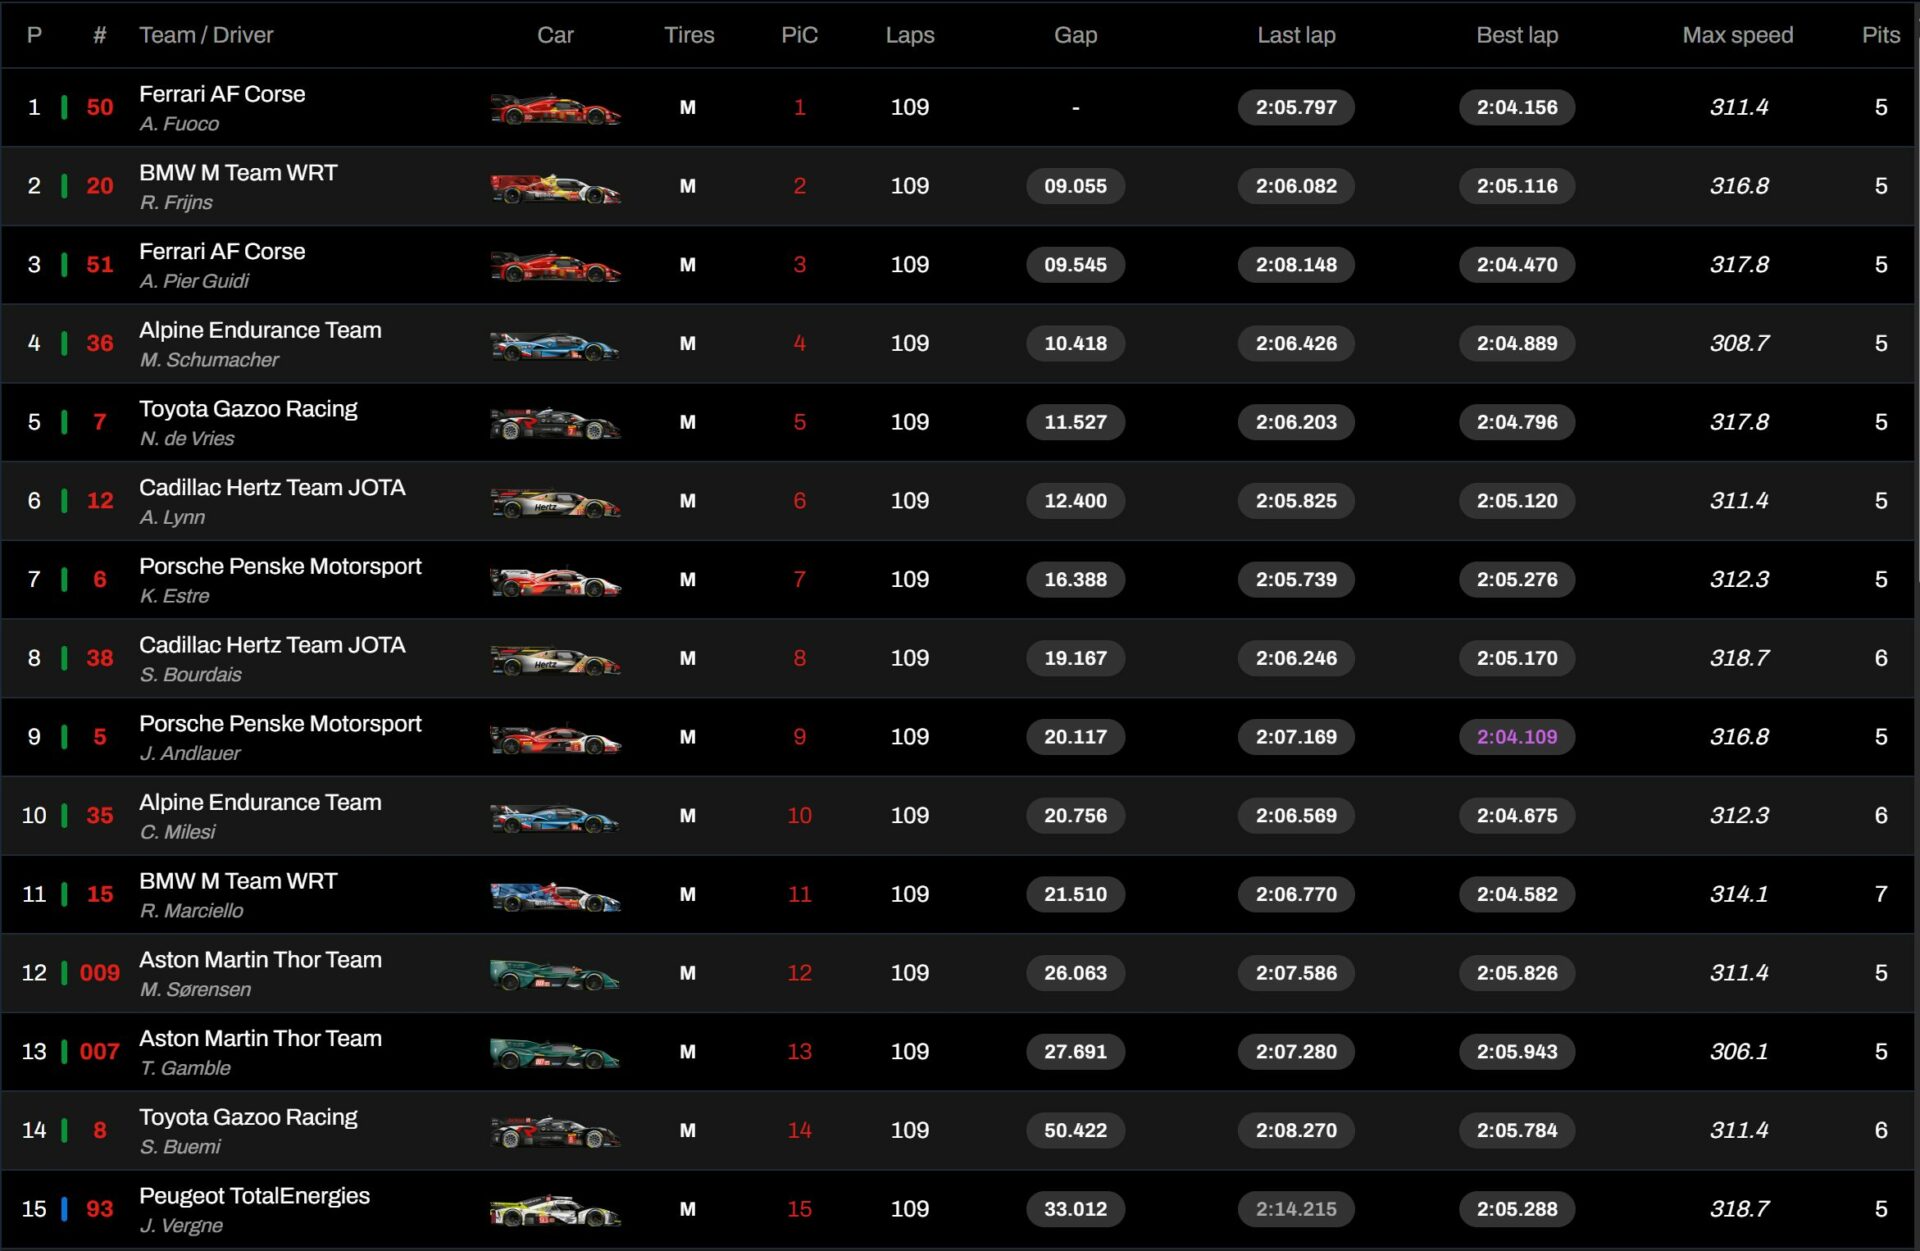
Task: Click the Michelin M tire mark for R. Frijns
Action: pos(688,186)
